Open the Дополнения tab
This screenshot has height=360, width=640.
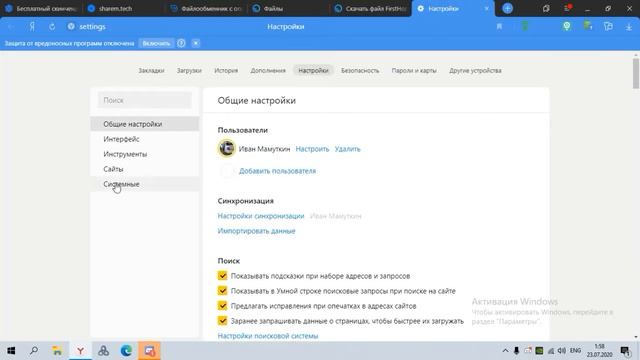268,71
